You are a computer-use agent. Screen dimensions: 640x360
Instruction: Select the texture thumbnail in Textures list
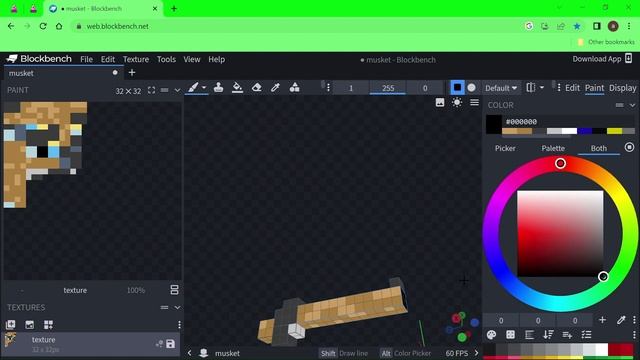click(11, 340)
